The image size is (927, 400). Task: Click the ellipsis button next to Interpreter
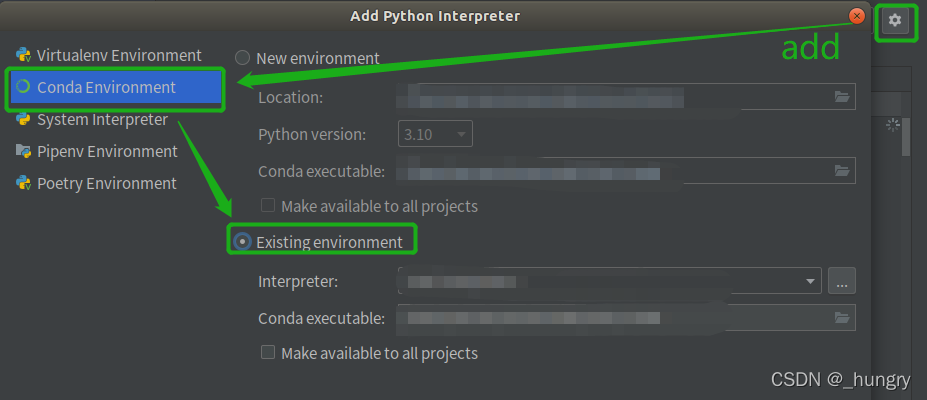click(x=842, y=281)
